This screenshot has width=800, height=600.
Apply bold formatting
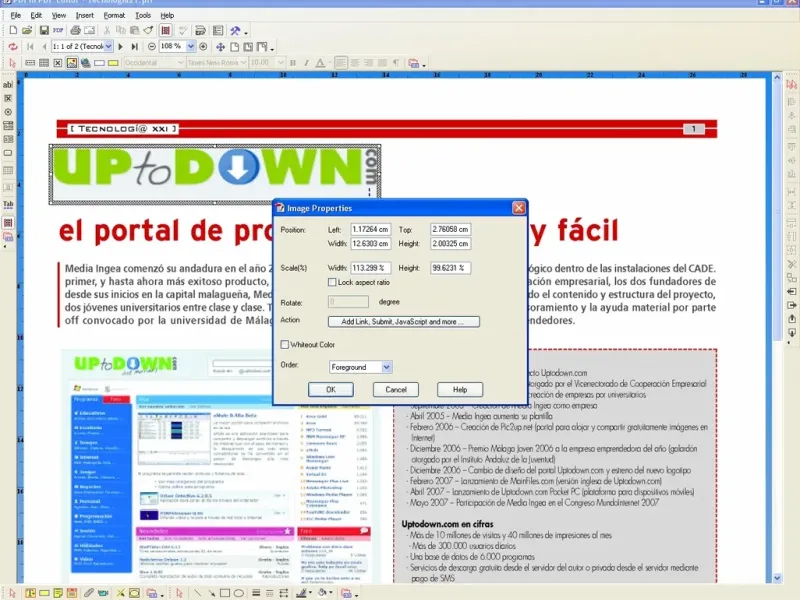[x=293, y=63]
